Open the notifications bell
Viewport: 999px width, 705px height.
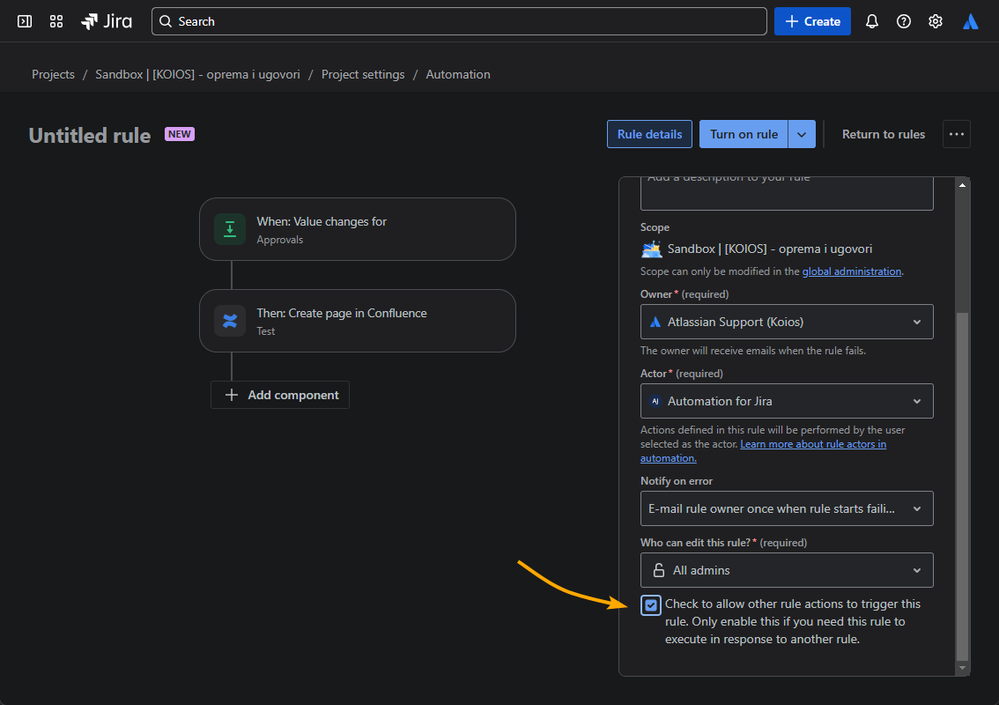[x=872, y=21]
